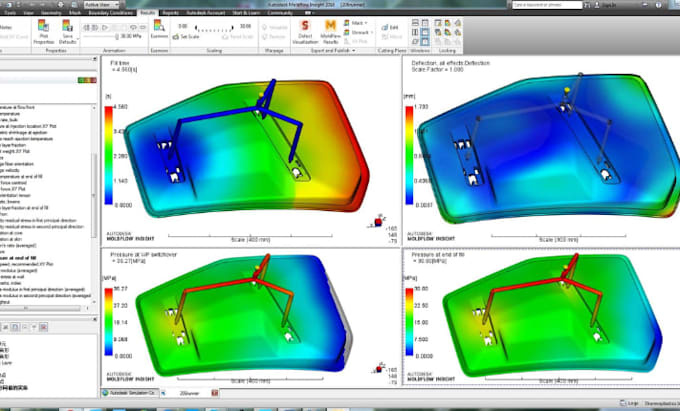
Task: Select 'Volumetric shrinkage at ejection' result
Action: click(23, 133)
